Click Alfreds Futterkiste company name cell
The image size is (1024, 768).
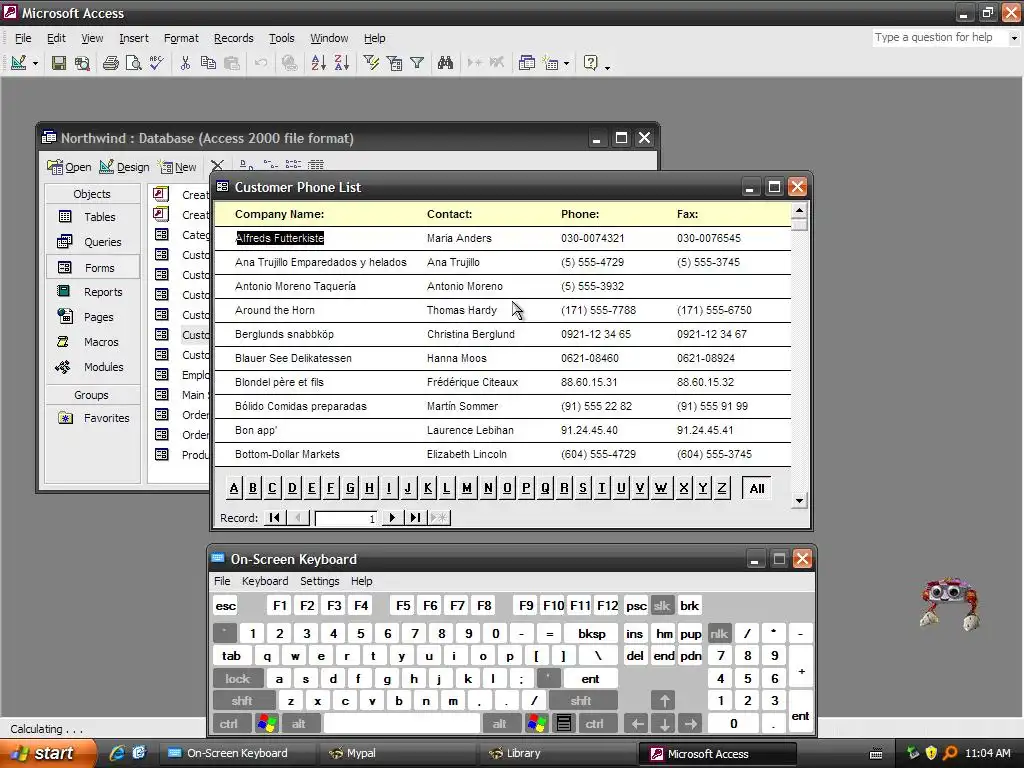coord(280,238)
